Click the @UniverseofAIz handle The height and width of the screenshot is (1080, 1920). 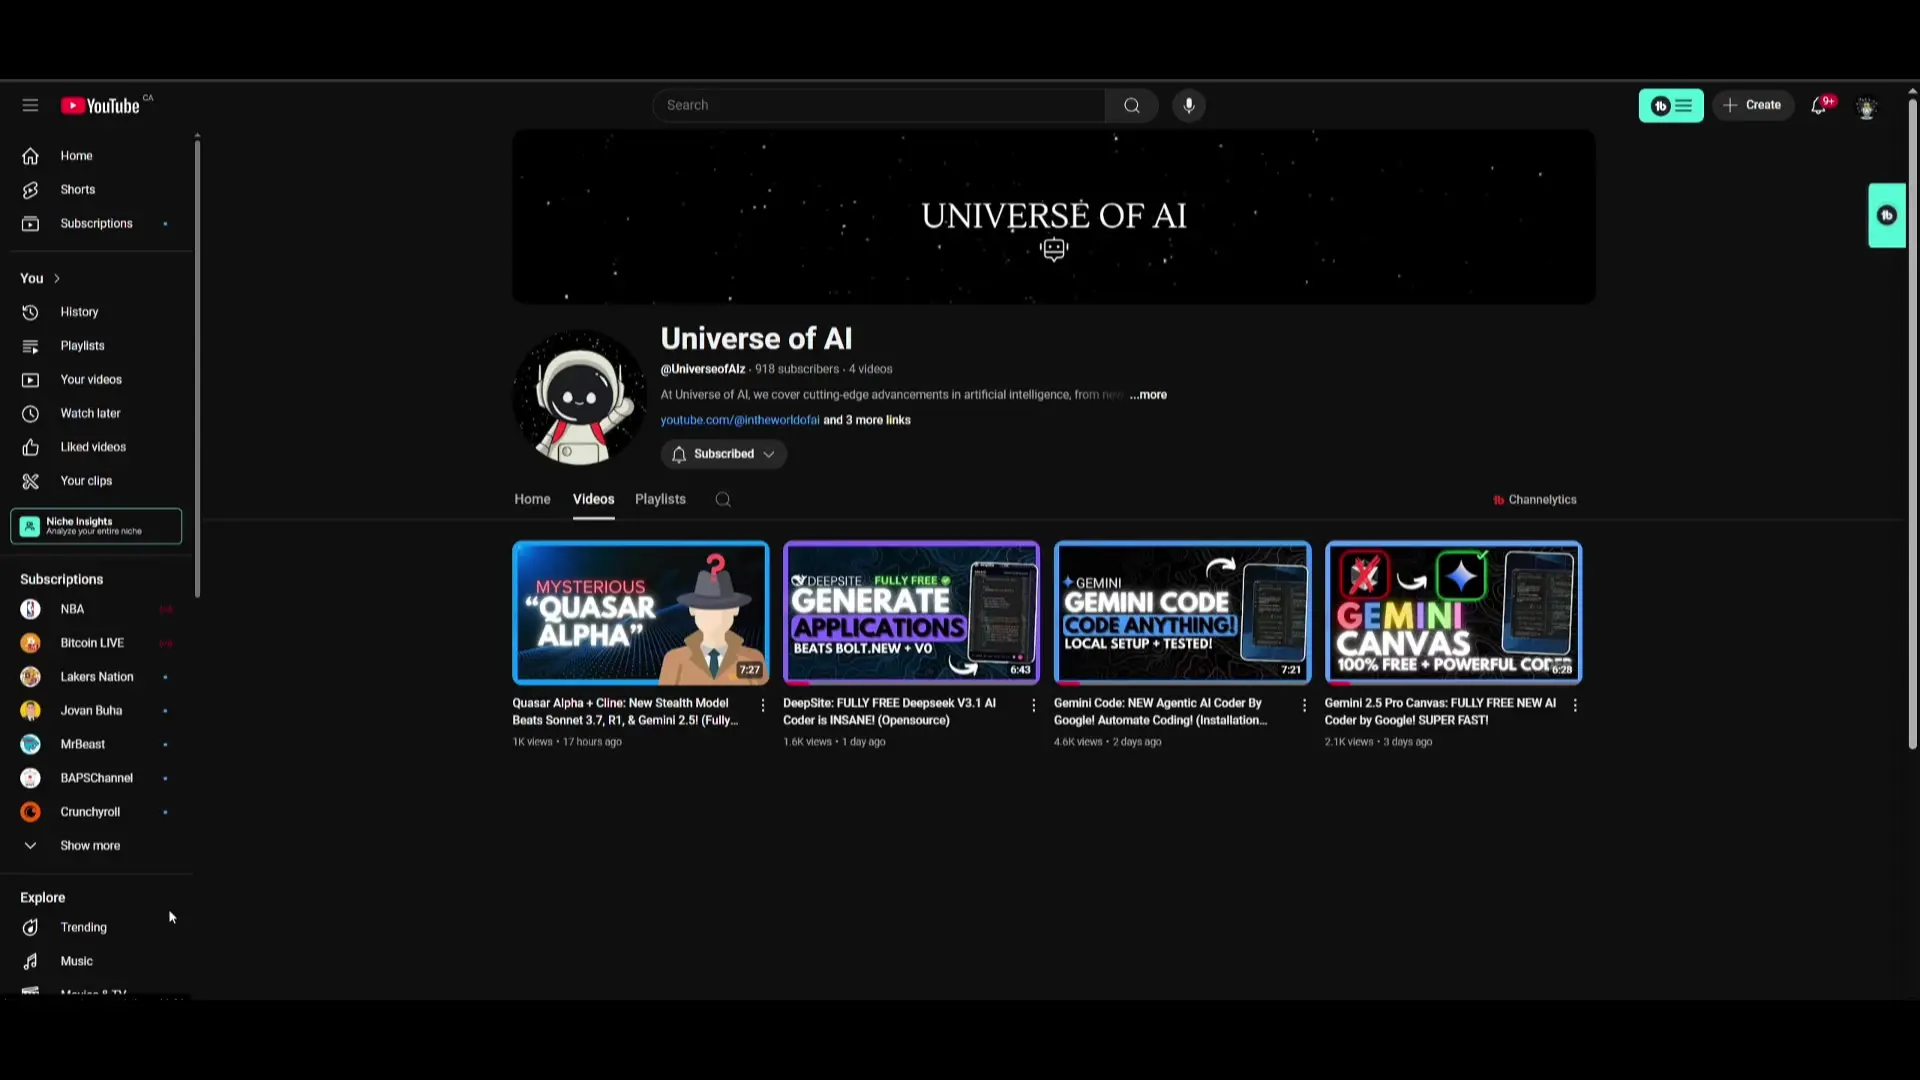click(703, 369)
